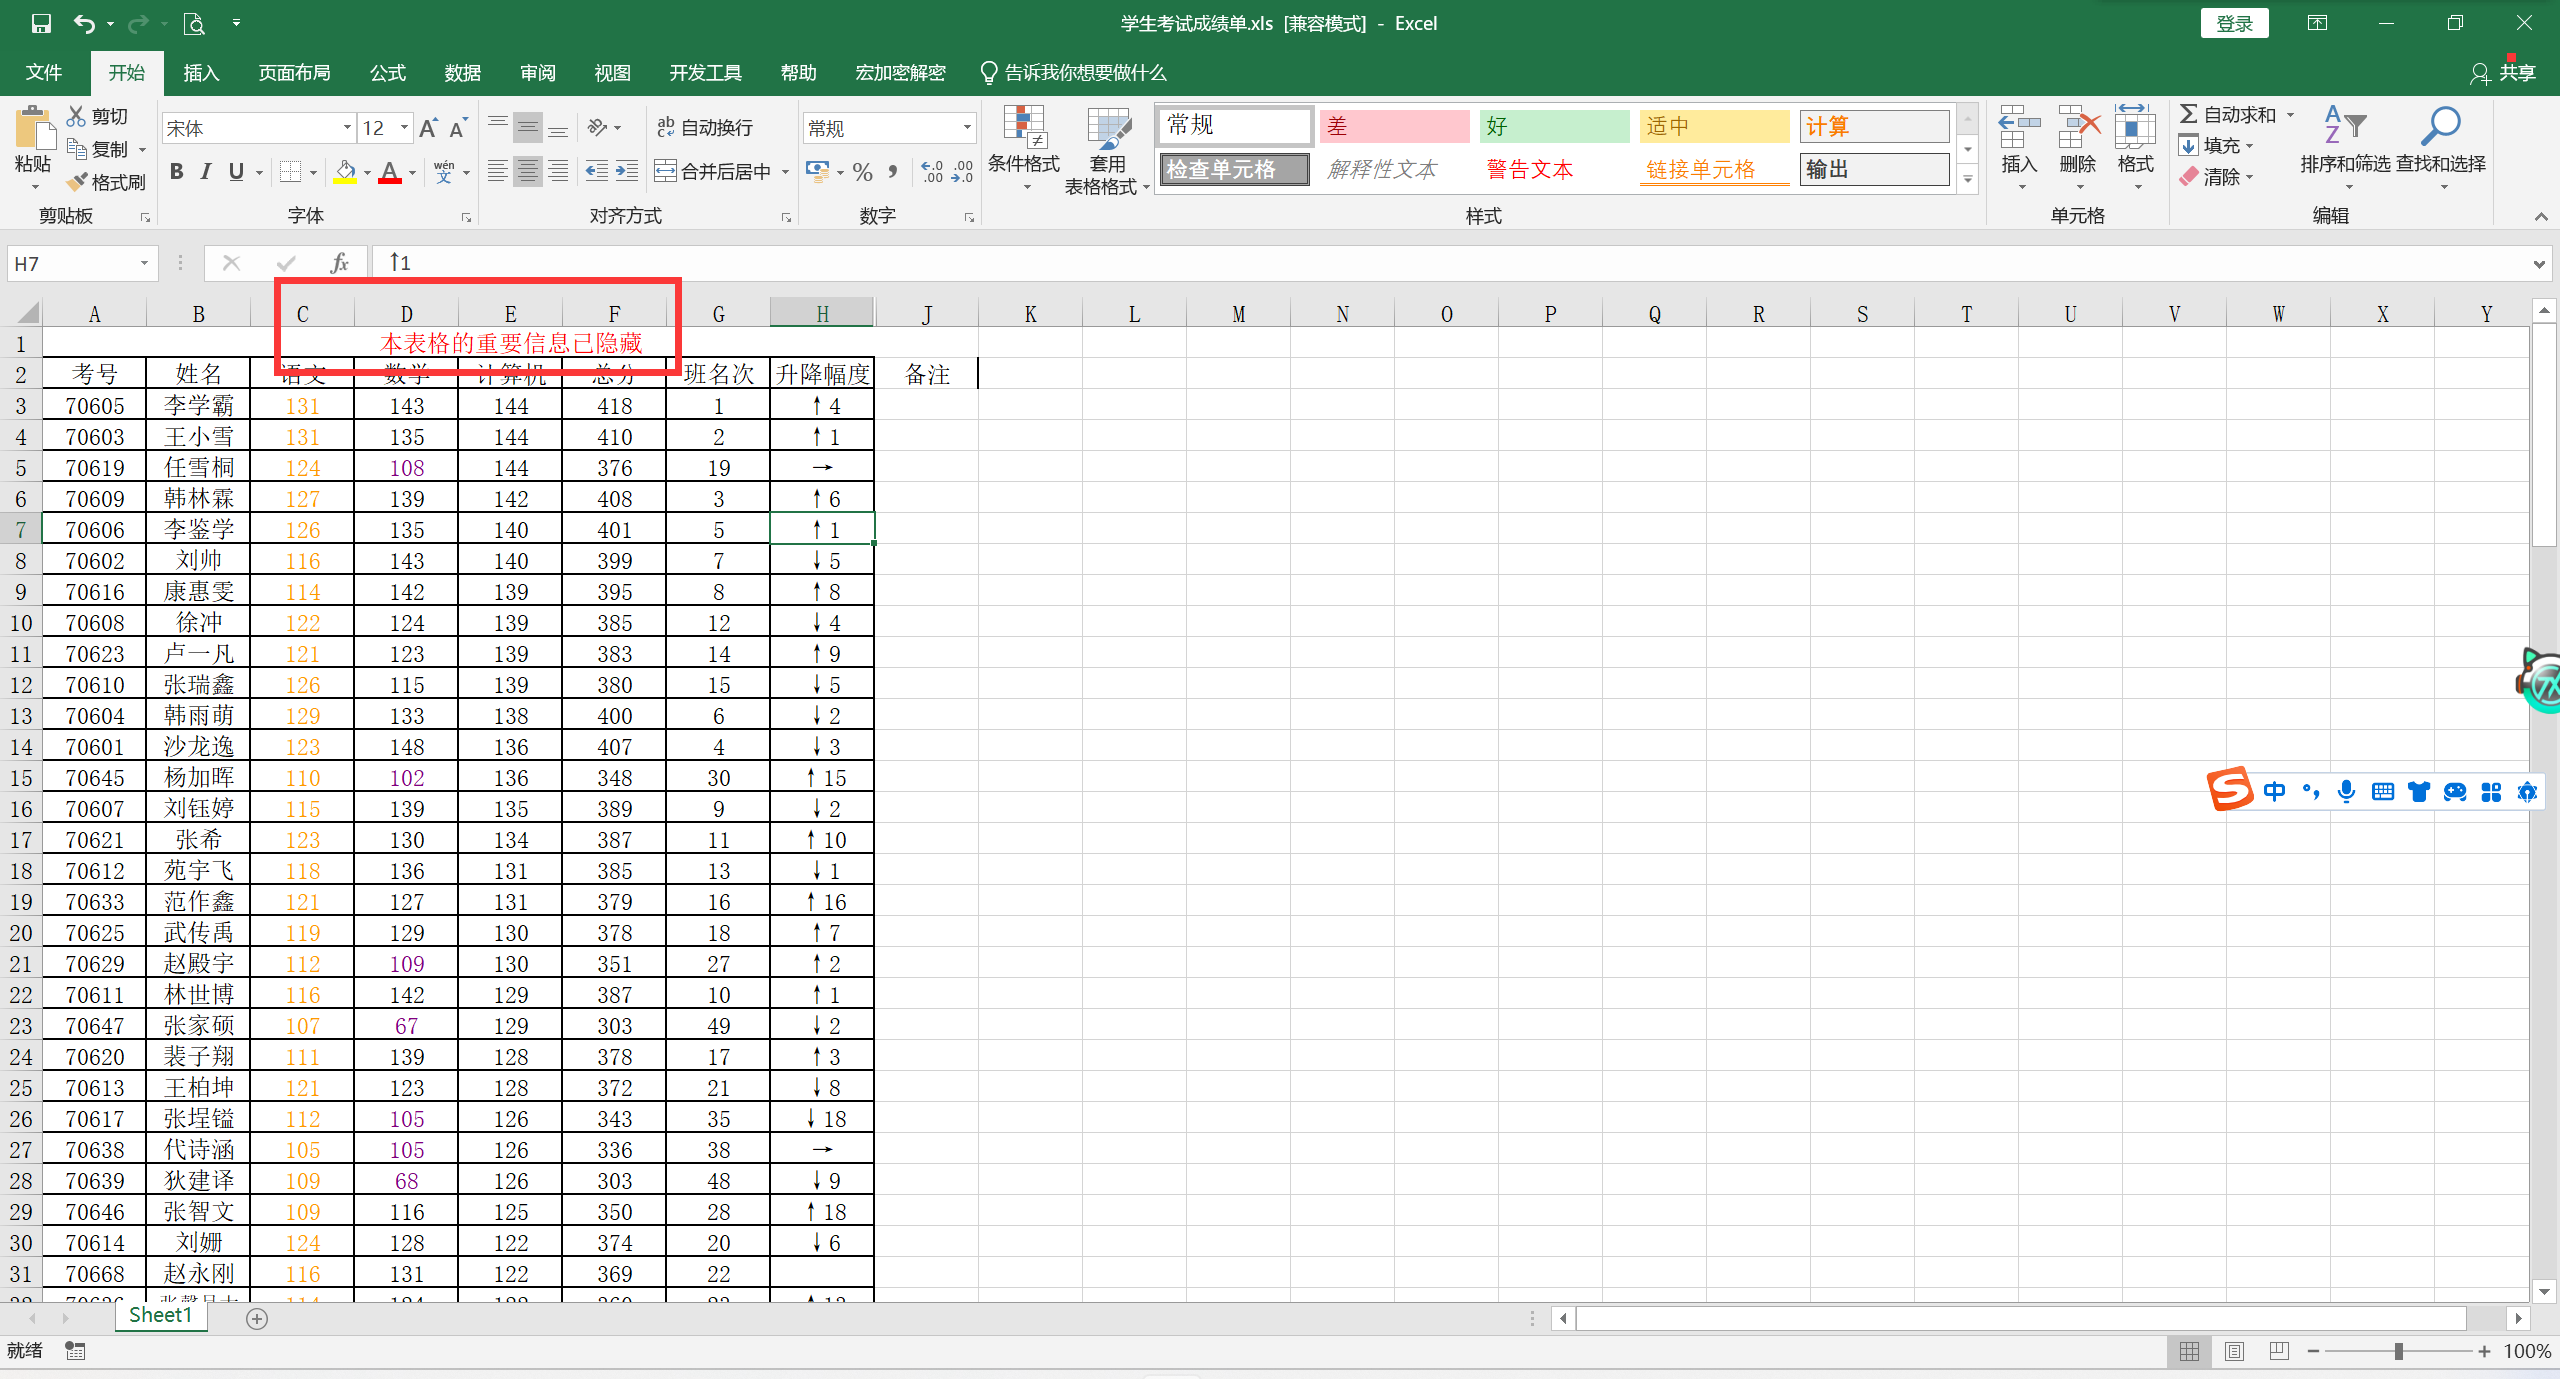Viewport: 2560px width, 1379px height.
Task: Click the Insert Function fx icon
Action: point(339,263)
